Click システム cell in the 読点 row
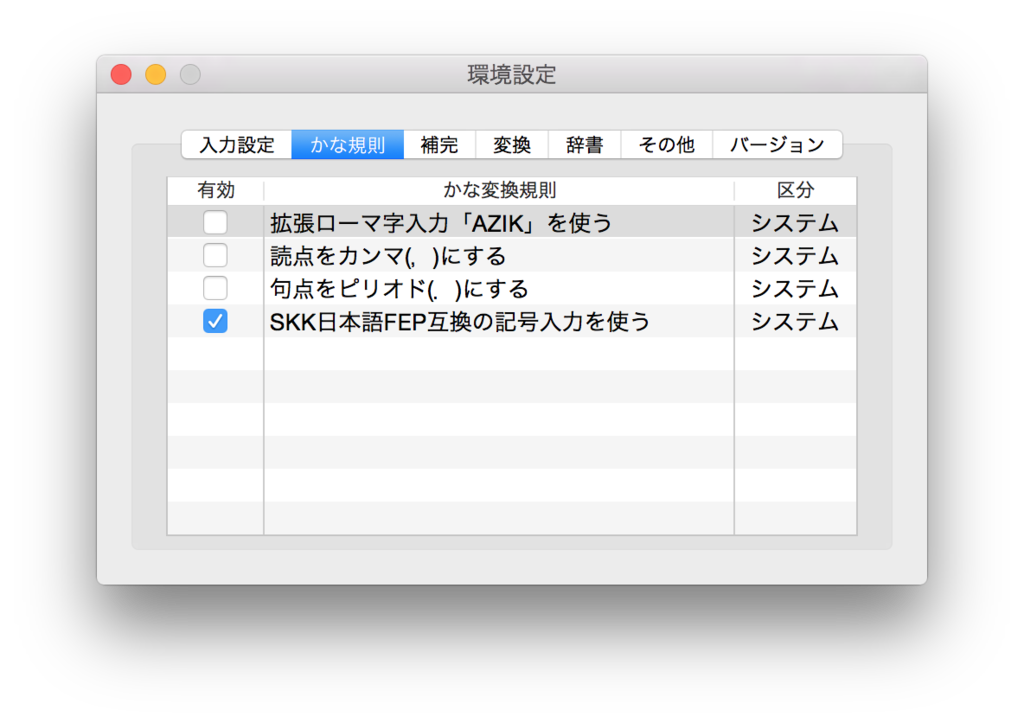 coord(795,255)
